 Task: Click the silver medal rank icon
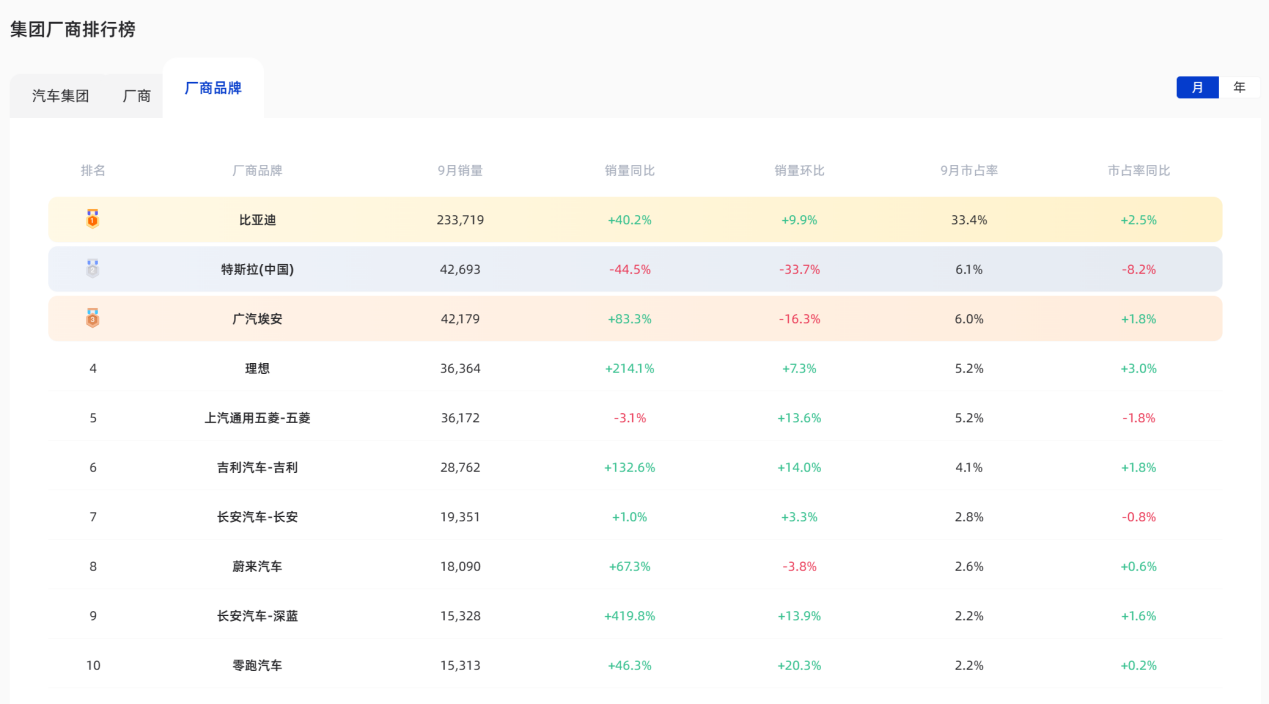click(93, 269)
